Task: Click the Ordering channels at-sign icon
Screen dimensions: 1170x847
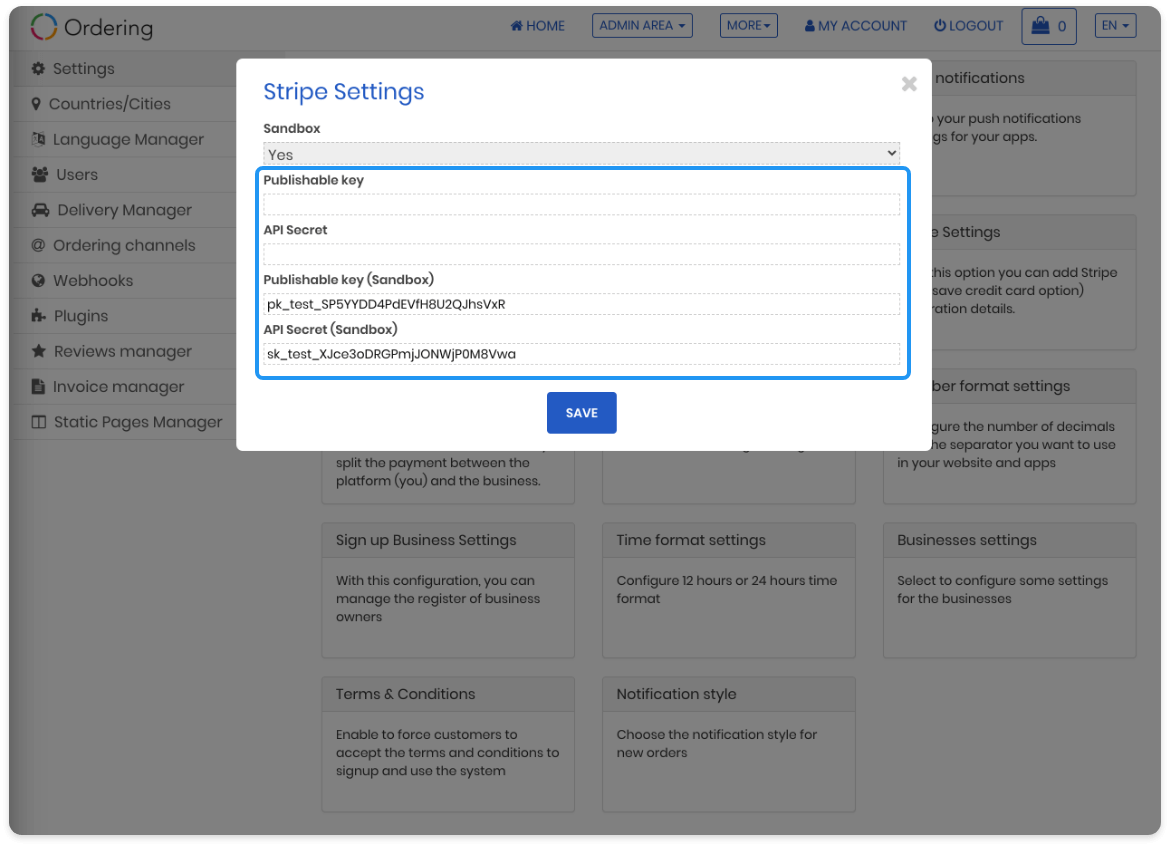Action: coord(38,245)
